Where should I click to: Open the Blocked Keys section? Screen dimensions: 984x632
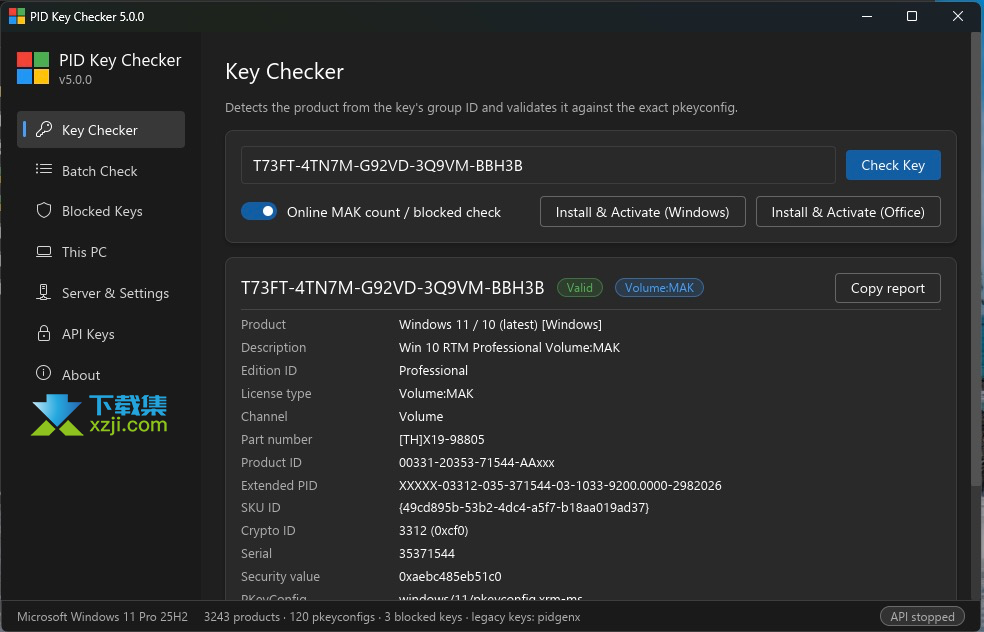pos(101,212)
